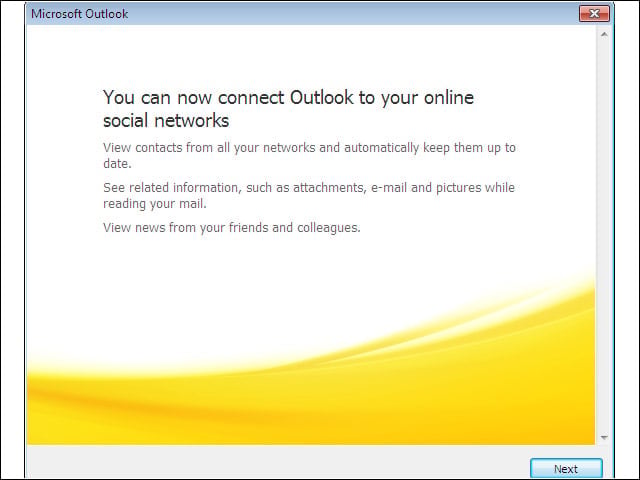
Task: Click the text "View news from your friends and colleagues."
Action: [x=231, y=227]
